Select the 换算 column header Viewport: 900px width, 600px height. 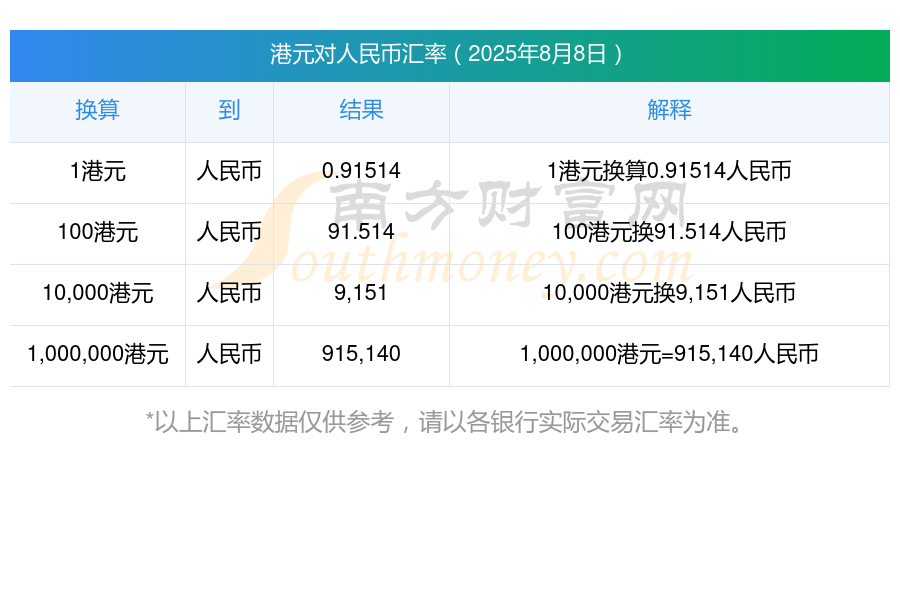tap(98, 110)
